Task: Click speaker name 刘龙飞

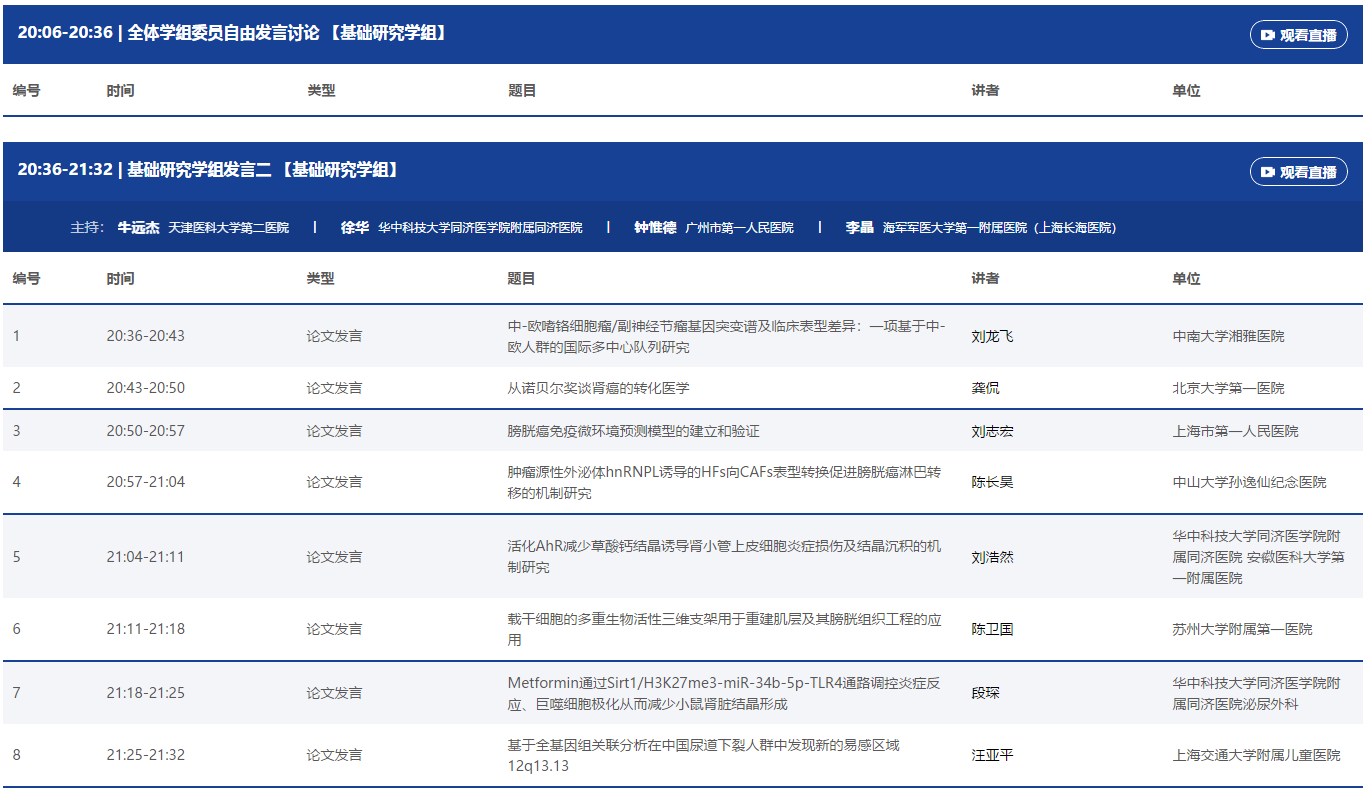Action: pyautogui.click(x=992, y=336)
